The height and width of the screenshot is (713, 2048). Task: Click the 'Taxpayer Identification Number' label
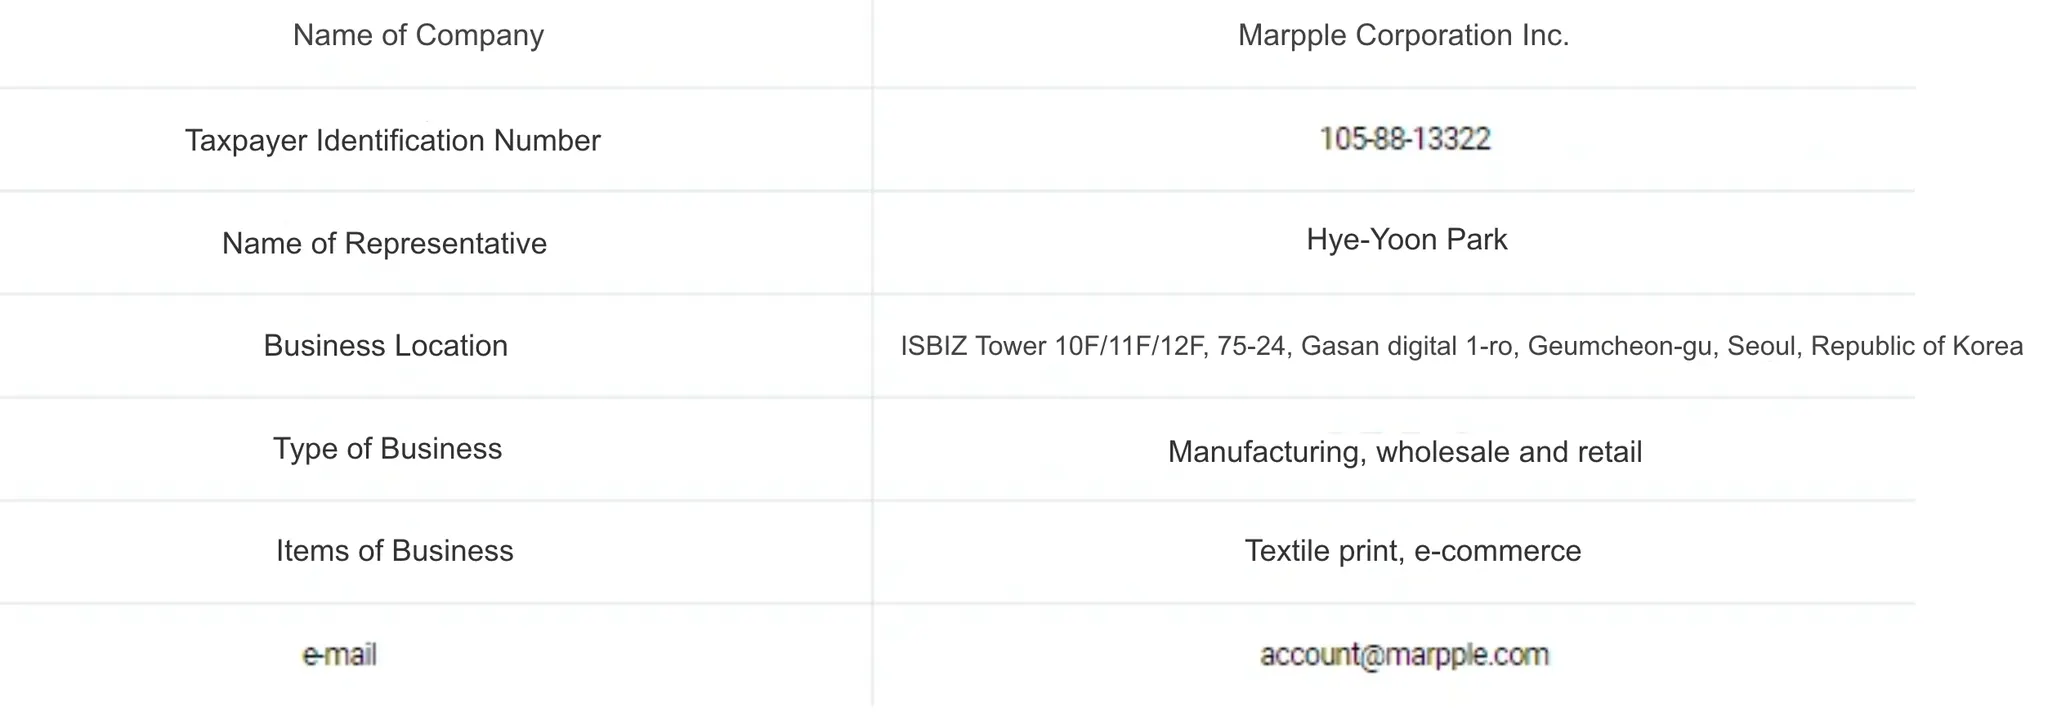point(392,141)
